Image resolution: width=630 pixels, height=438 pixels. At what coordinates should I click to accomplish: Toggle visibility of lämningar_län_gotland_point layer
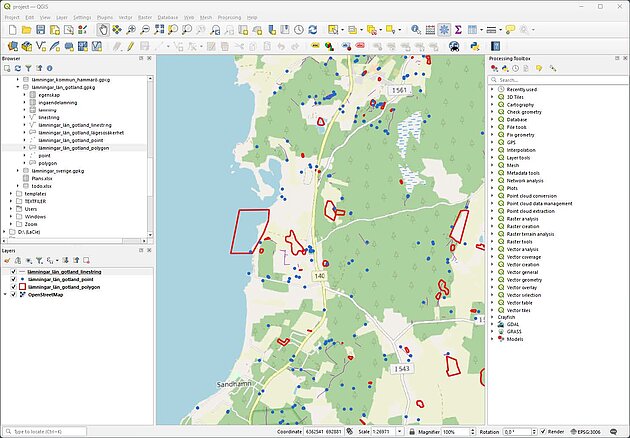pos(14,279)
